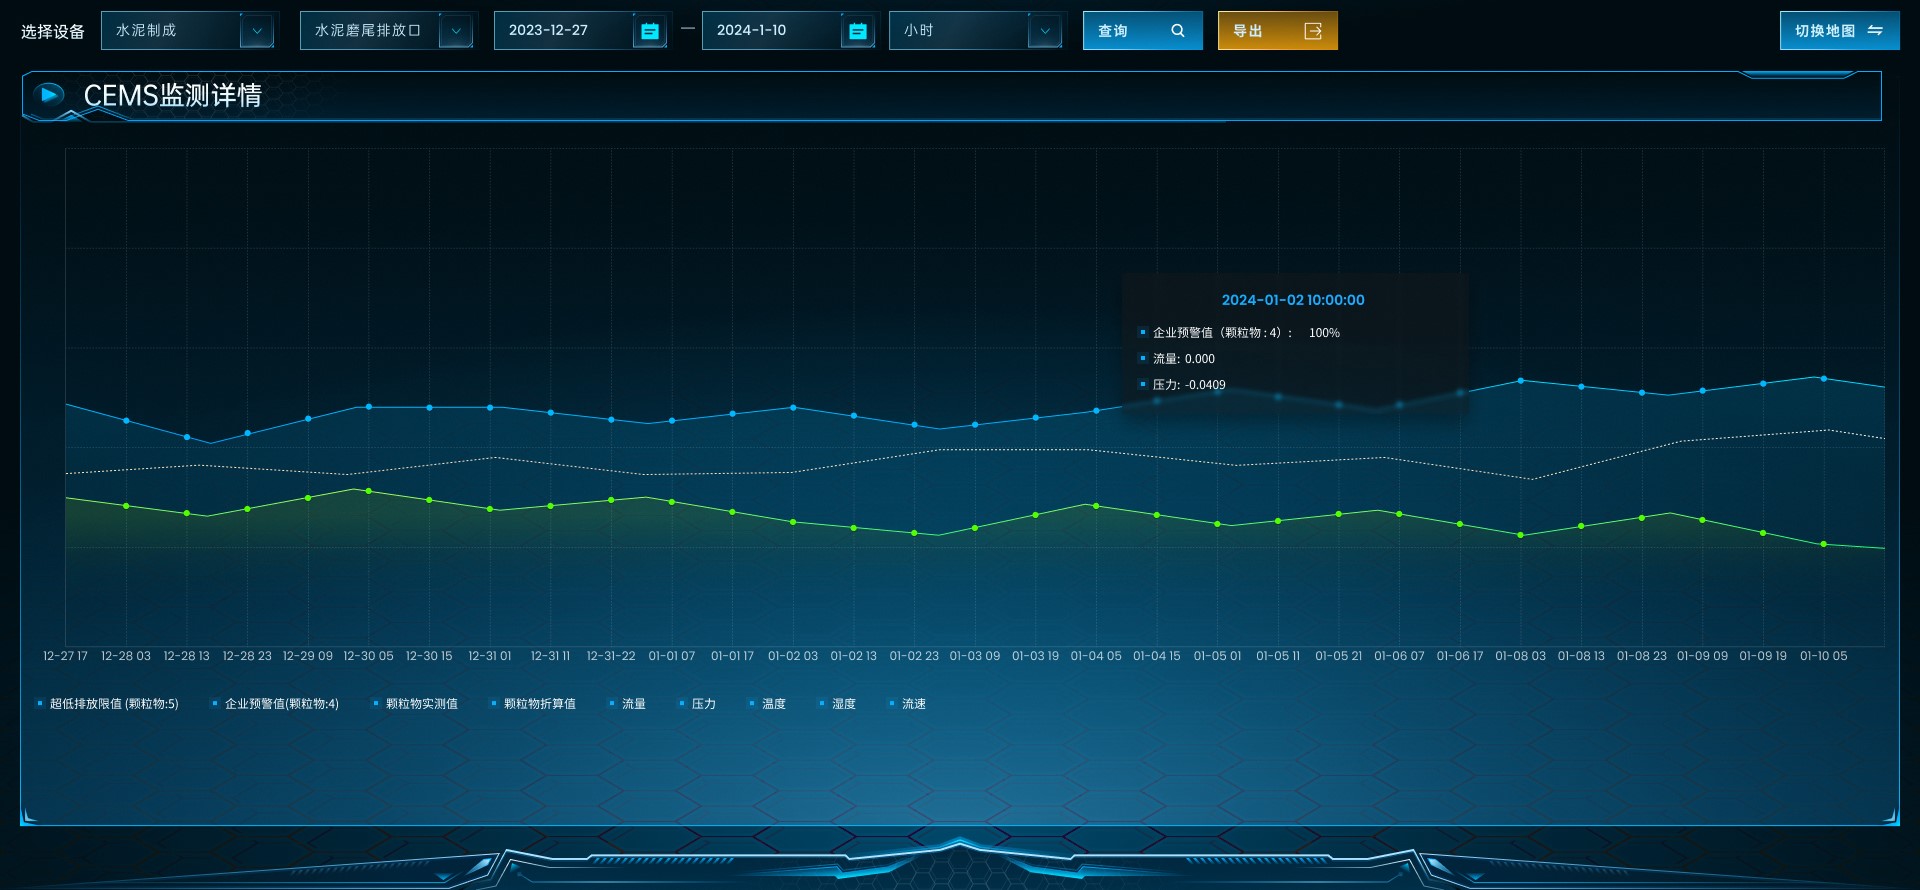
Task: Click the end date calendar icon
Action: 857,31
